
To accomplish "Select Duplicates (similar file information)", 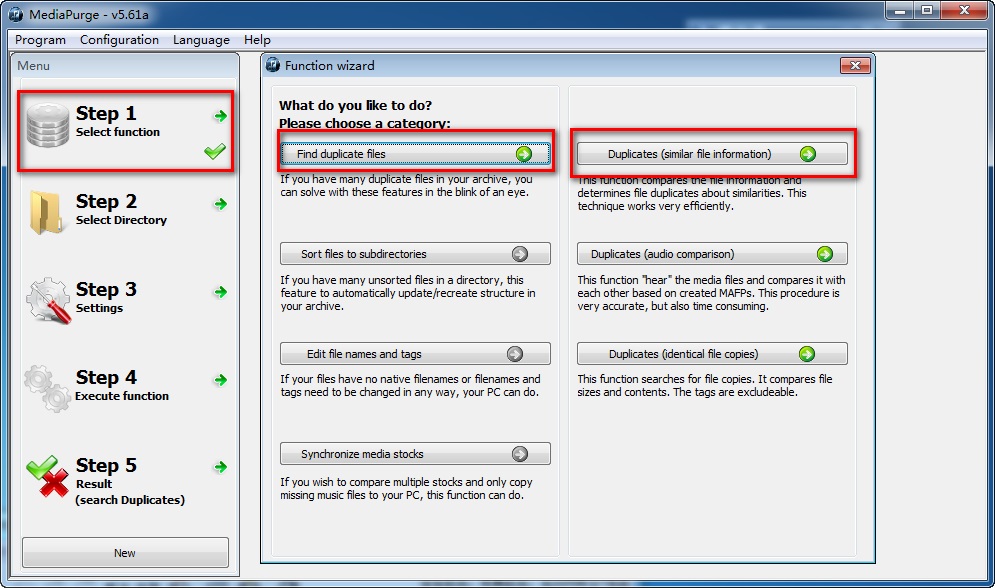I will pyautogui.click(x=712, y=154).
